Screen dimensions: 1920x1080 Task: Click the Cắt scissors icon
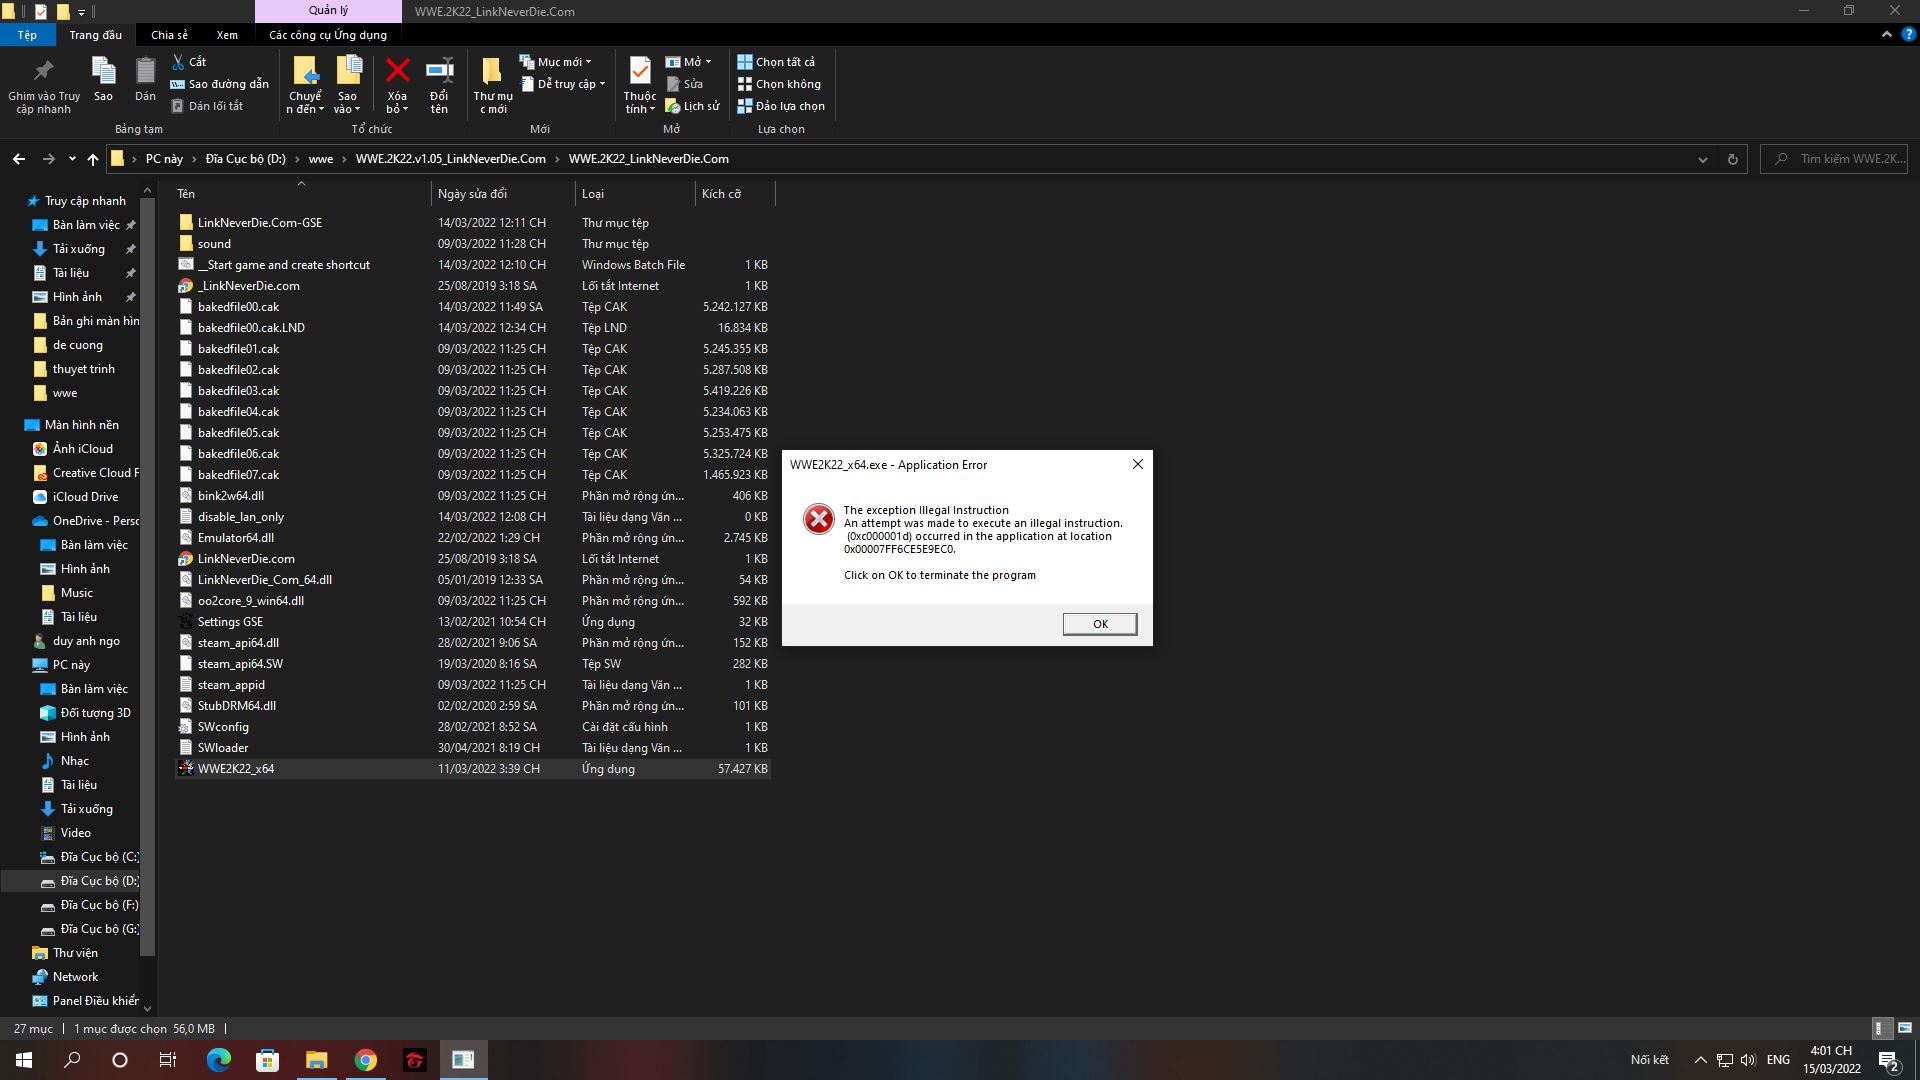tap(178, 62)
